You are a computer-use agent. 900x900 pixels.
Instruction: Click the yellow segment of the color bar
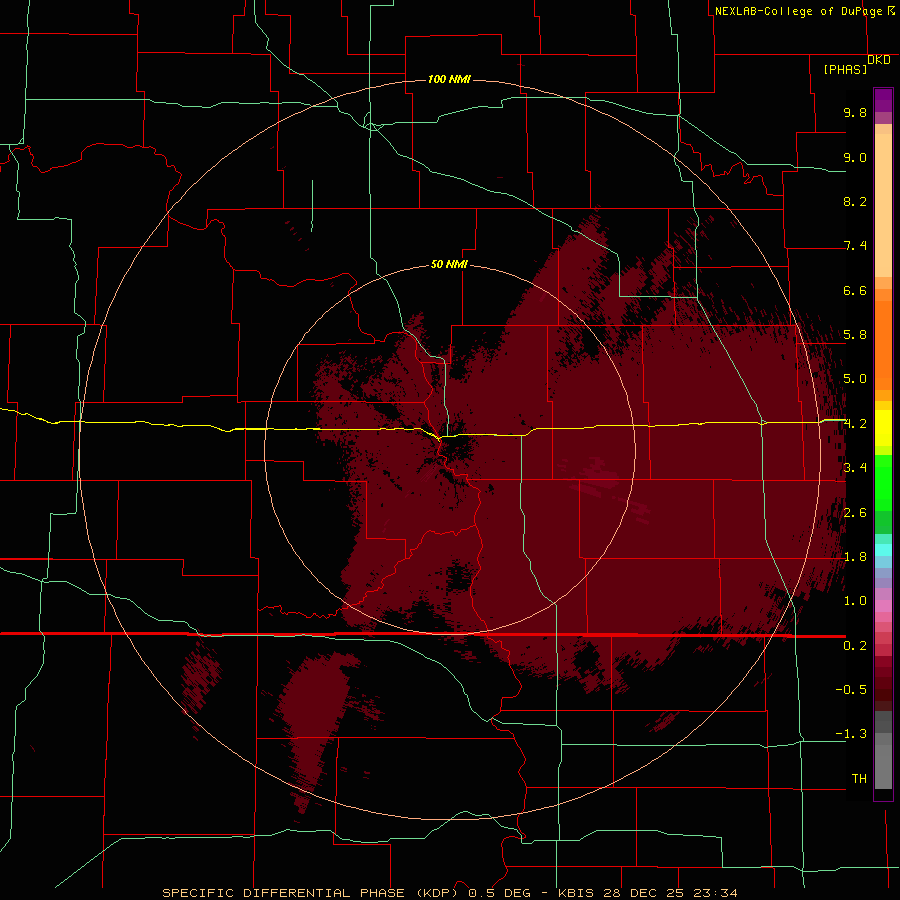click(x=883, y=428)
